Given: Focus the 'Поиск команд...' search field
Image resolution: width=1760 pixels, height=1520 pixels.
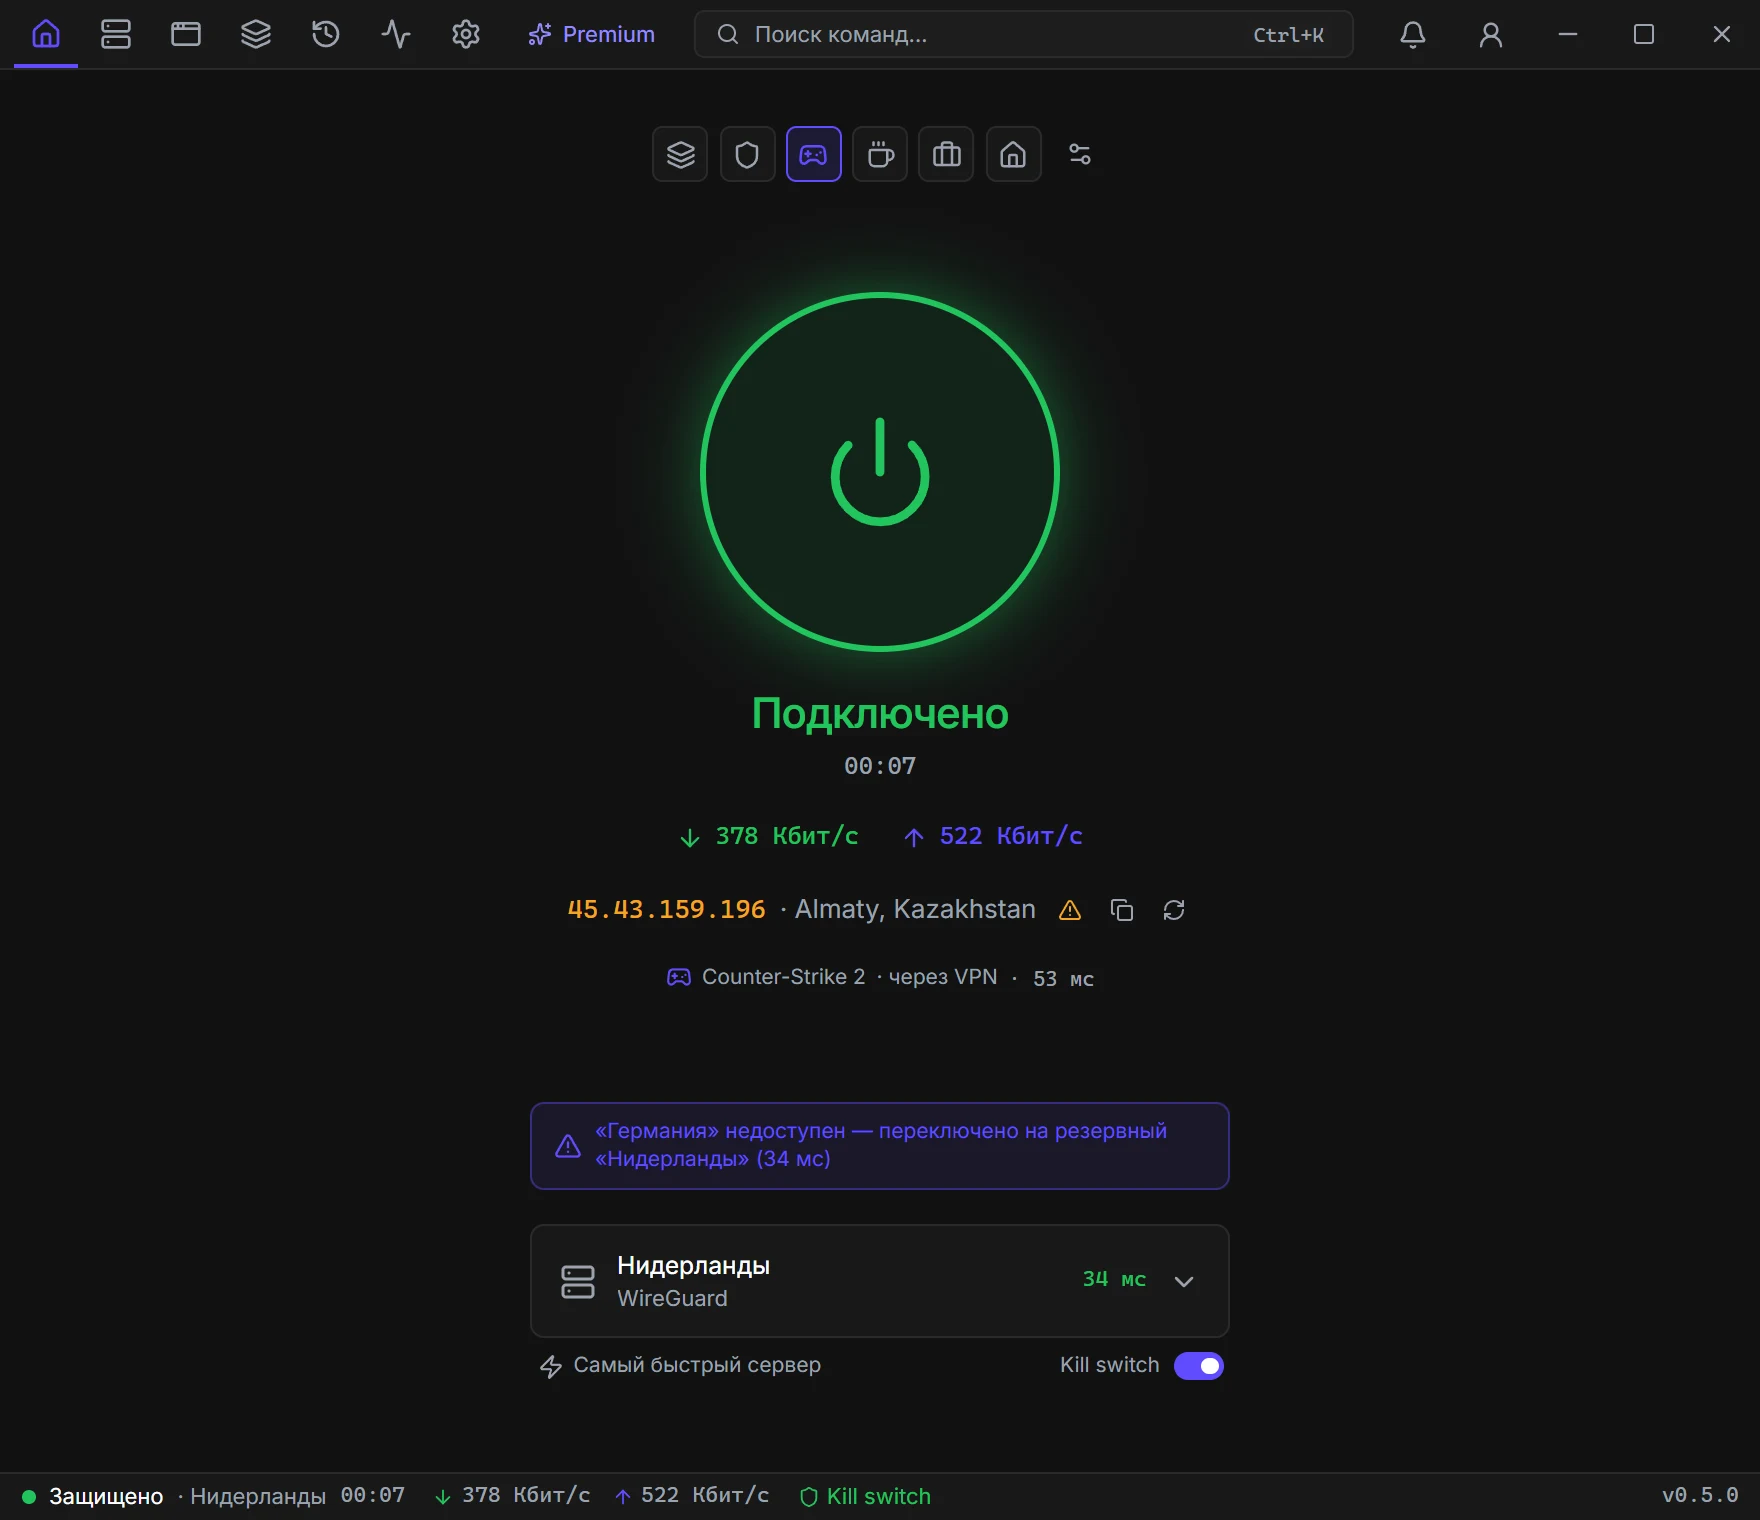Looking at the screenshot, I should tap(1023, 34).
